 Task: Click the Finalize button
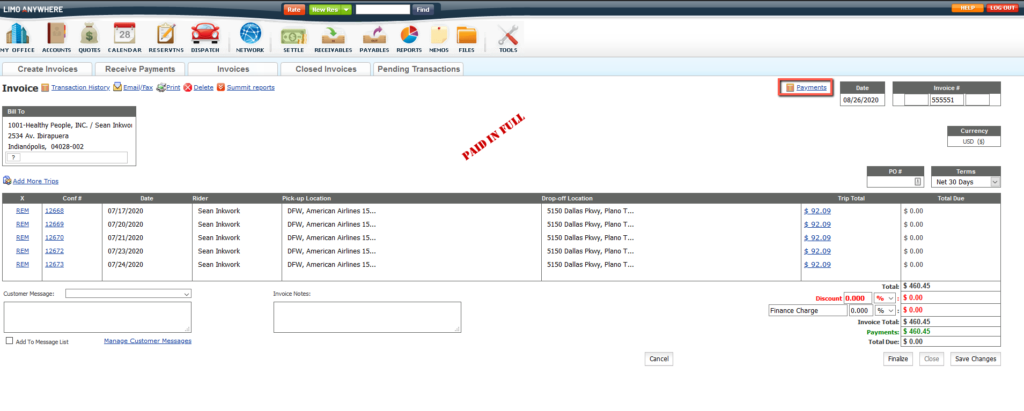click(899, 359)
